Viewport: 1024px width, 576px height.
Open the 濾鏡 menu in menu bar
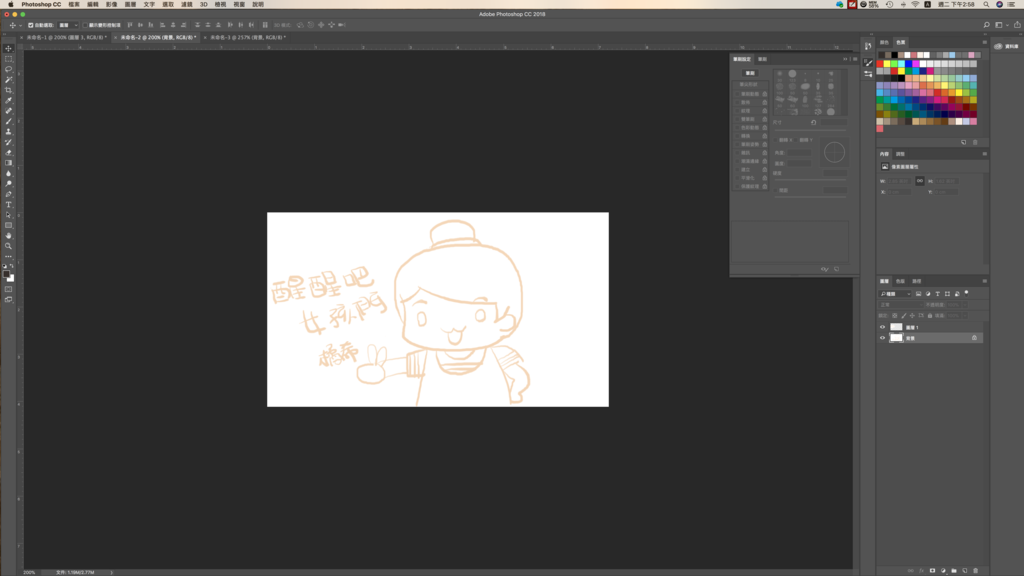186,4
